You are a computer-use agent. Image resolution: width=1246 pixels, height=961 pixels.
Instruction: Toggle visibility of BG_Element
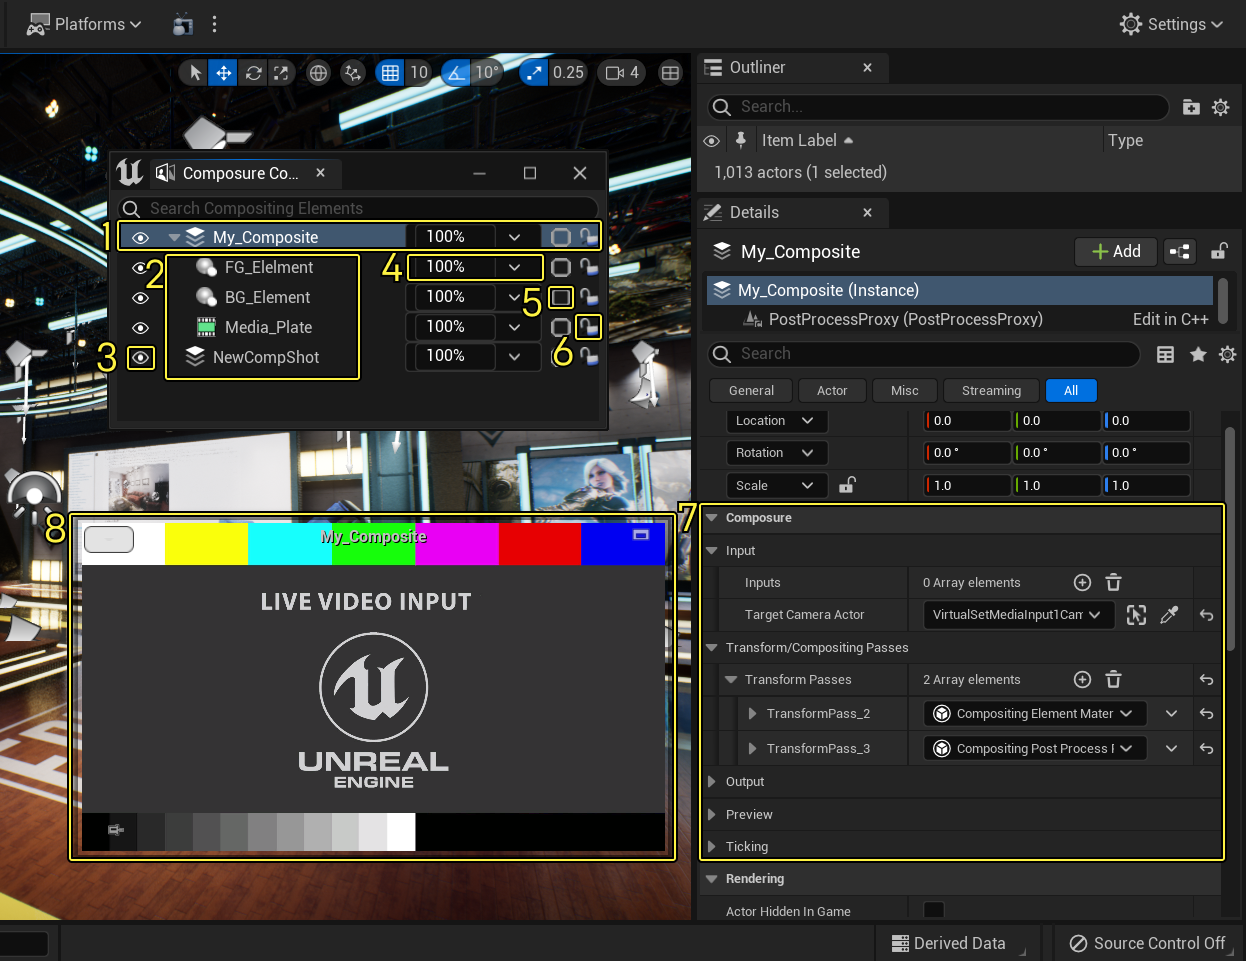coord(141,298)
